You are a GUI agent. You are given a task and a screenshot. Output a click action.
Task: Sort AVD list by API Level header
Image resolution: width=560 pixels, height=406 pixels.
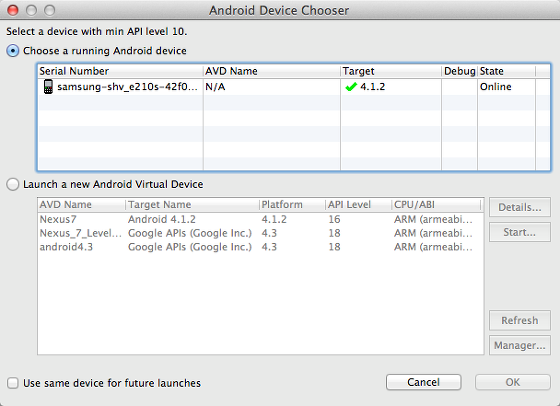[x=359, y=205]
